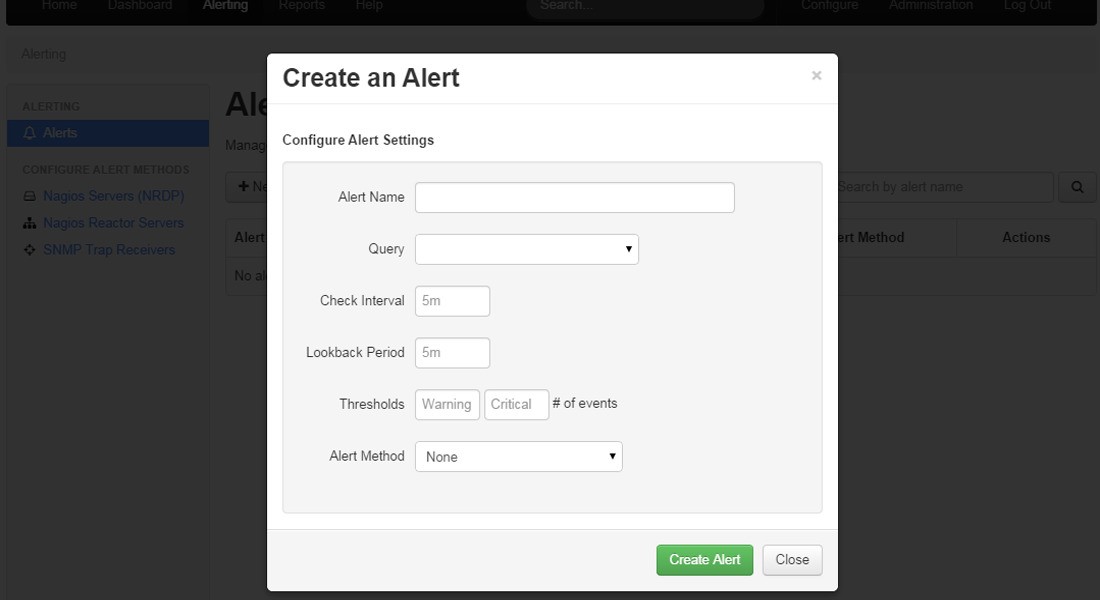This screenshot has width=1100, height=600.
Task: Go to the Dashboard menu item
Action: [x=140, y=6]
